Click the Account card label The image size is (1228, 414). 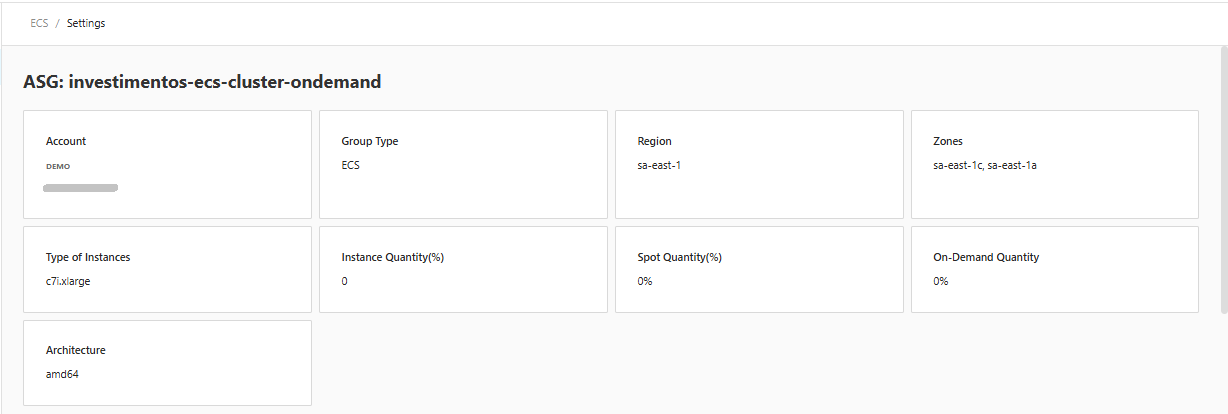66,141
